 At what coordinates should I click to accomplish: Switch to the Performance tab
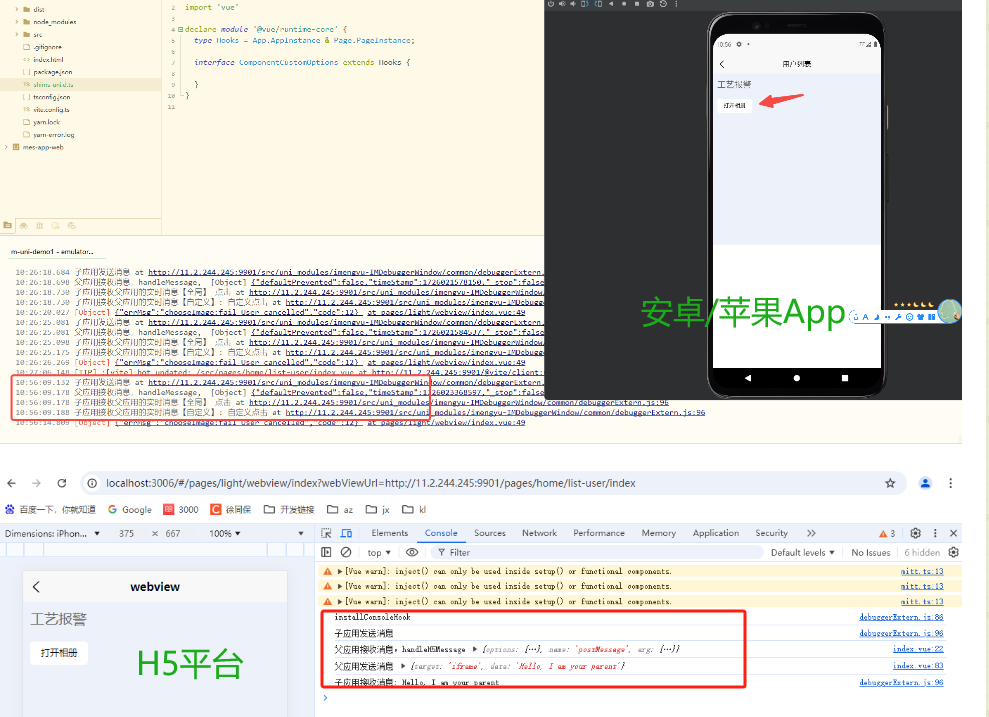click(599, 533)
